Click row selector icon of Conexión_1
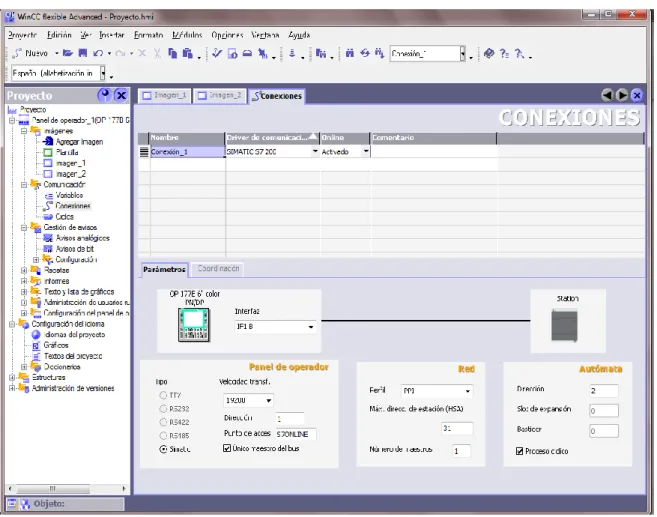Viewport: 657px width, 517px height. pos(144,152)
